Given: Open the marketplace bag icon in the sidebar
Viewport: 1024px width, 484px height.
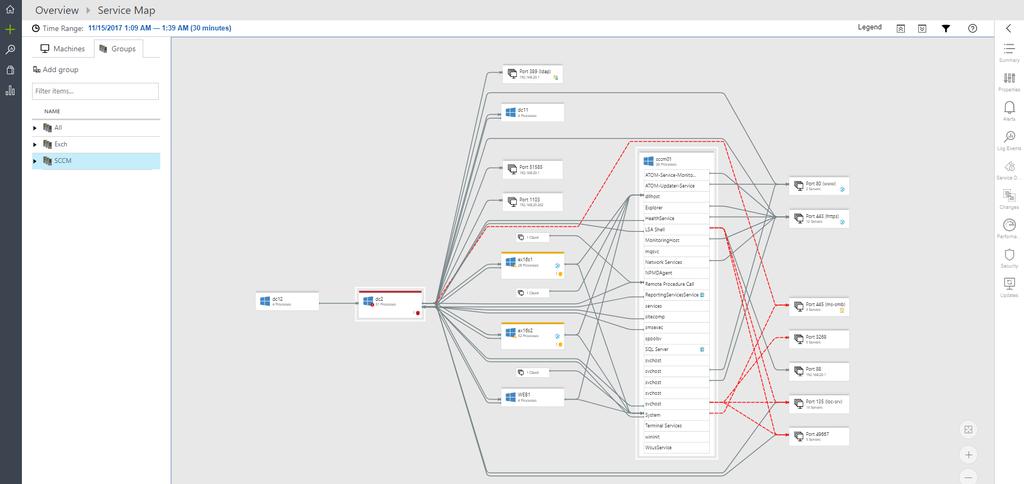Looking at the screenshot, I should (10, 70).
